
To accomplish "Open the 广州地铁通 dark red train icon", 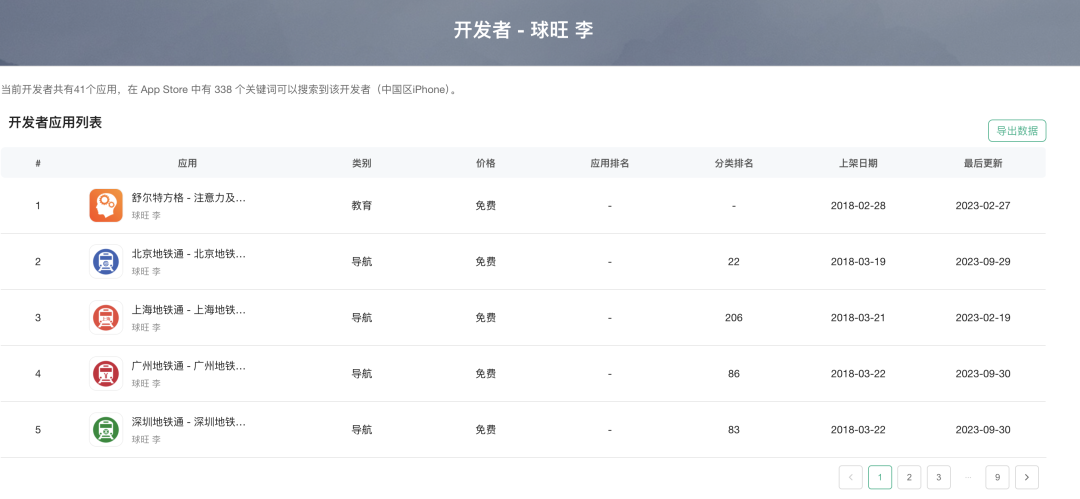I will point(106,374).
